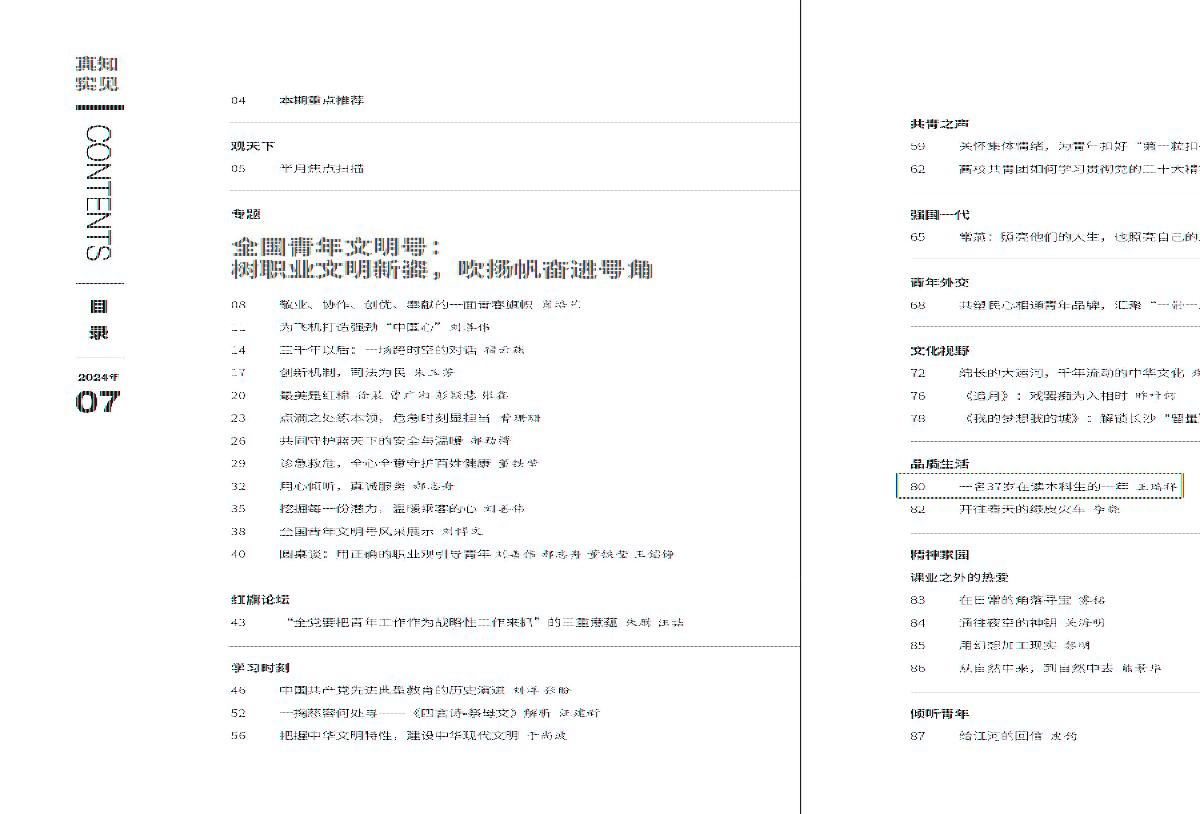The image size is (1200, 814).
Task: Open the page 05 entry '半月焦点扫描'
Action: (297, 168)
